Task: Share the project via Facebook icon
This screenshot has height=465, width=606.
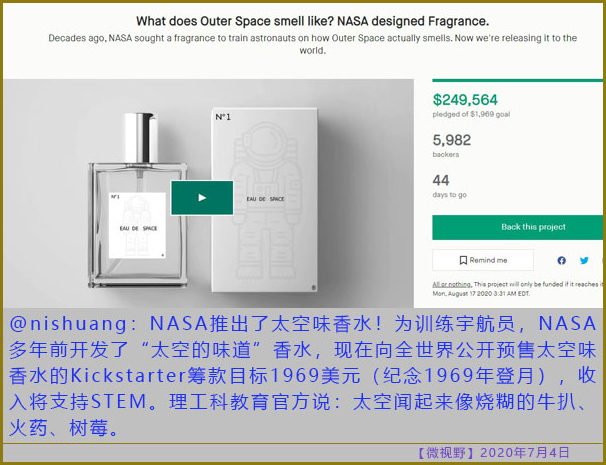Action: pos(562,261)
